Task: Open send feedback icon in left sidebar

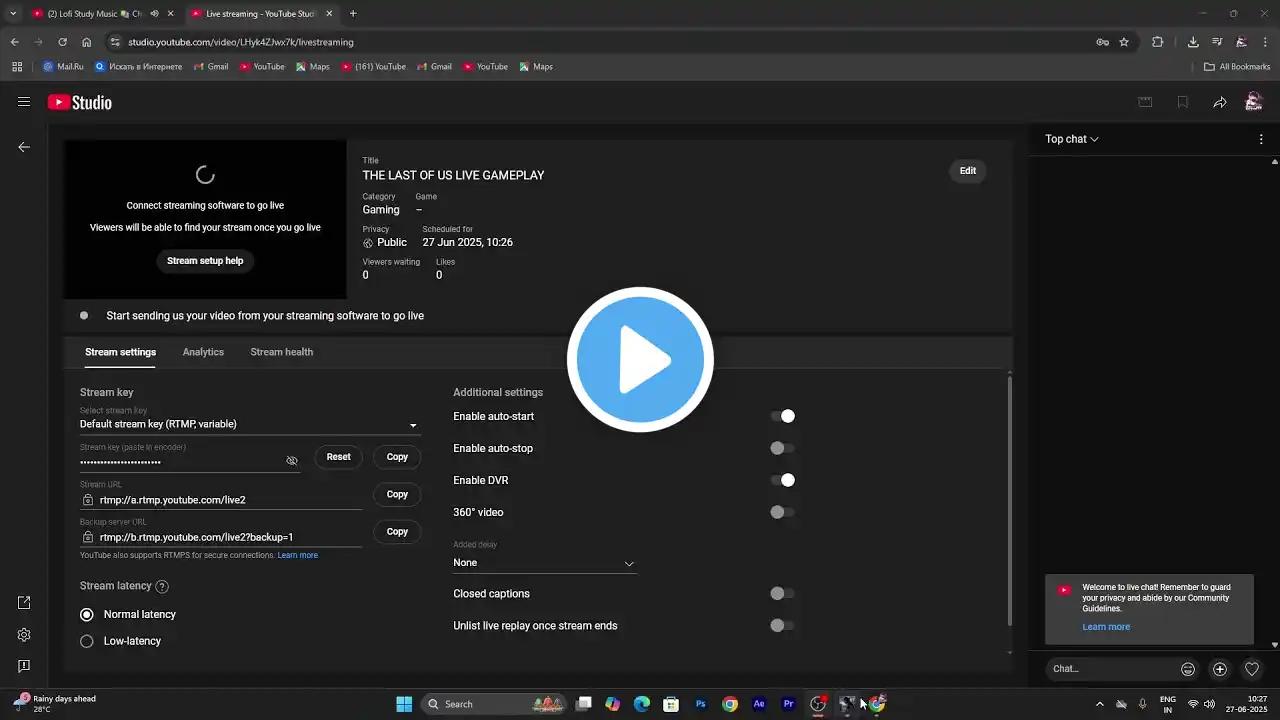Action: point(24,666)
